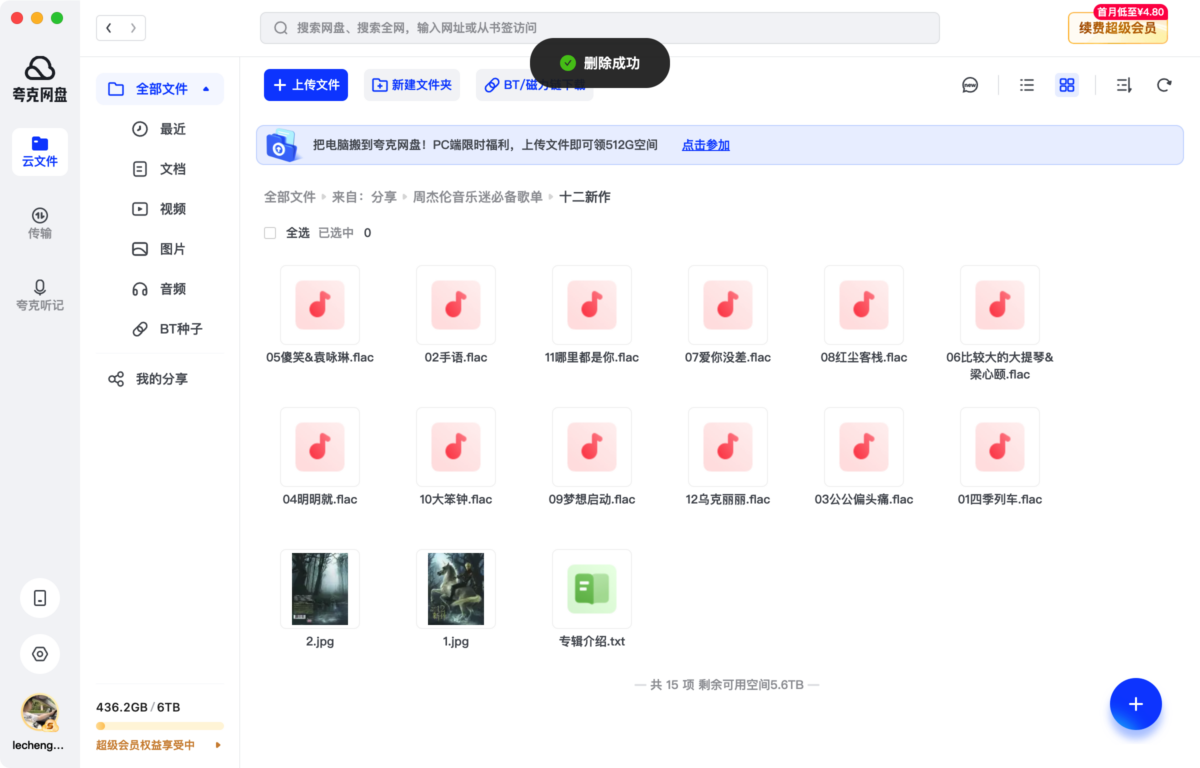Click the search input field
The width and height of the screenshot is (1200, 768).
600,28
